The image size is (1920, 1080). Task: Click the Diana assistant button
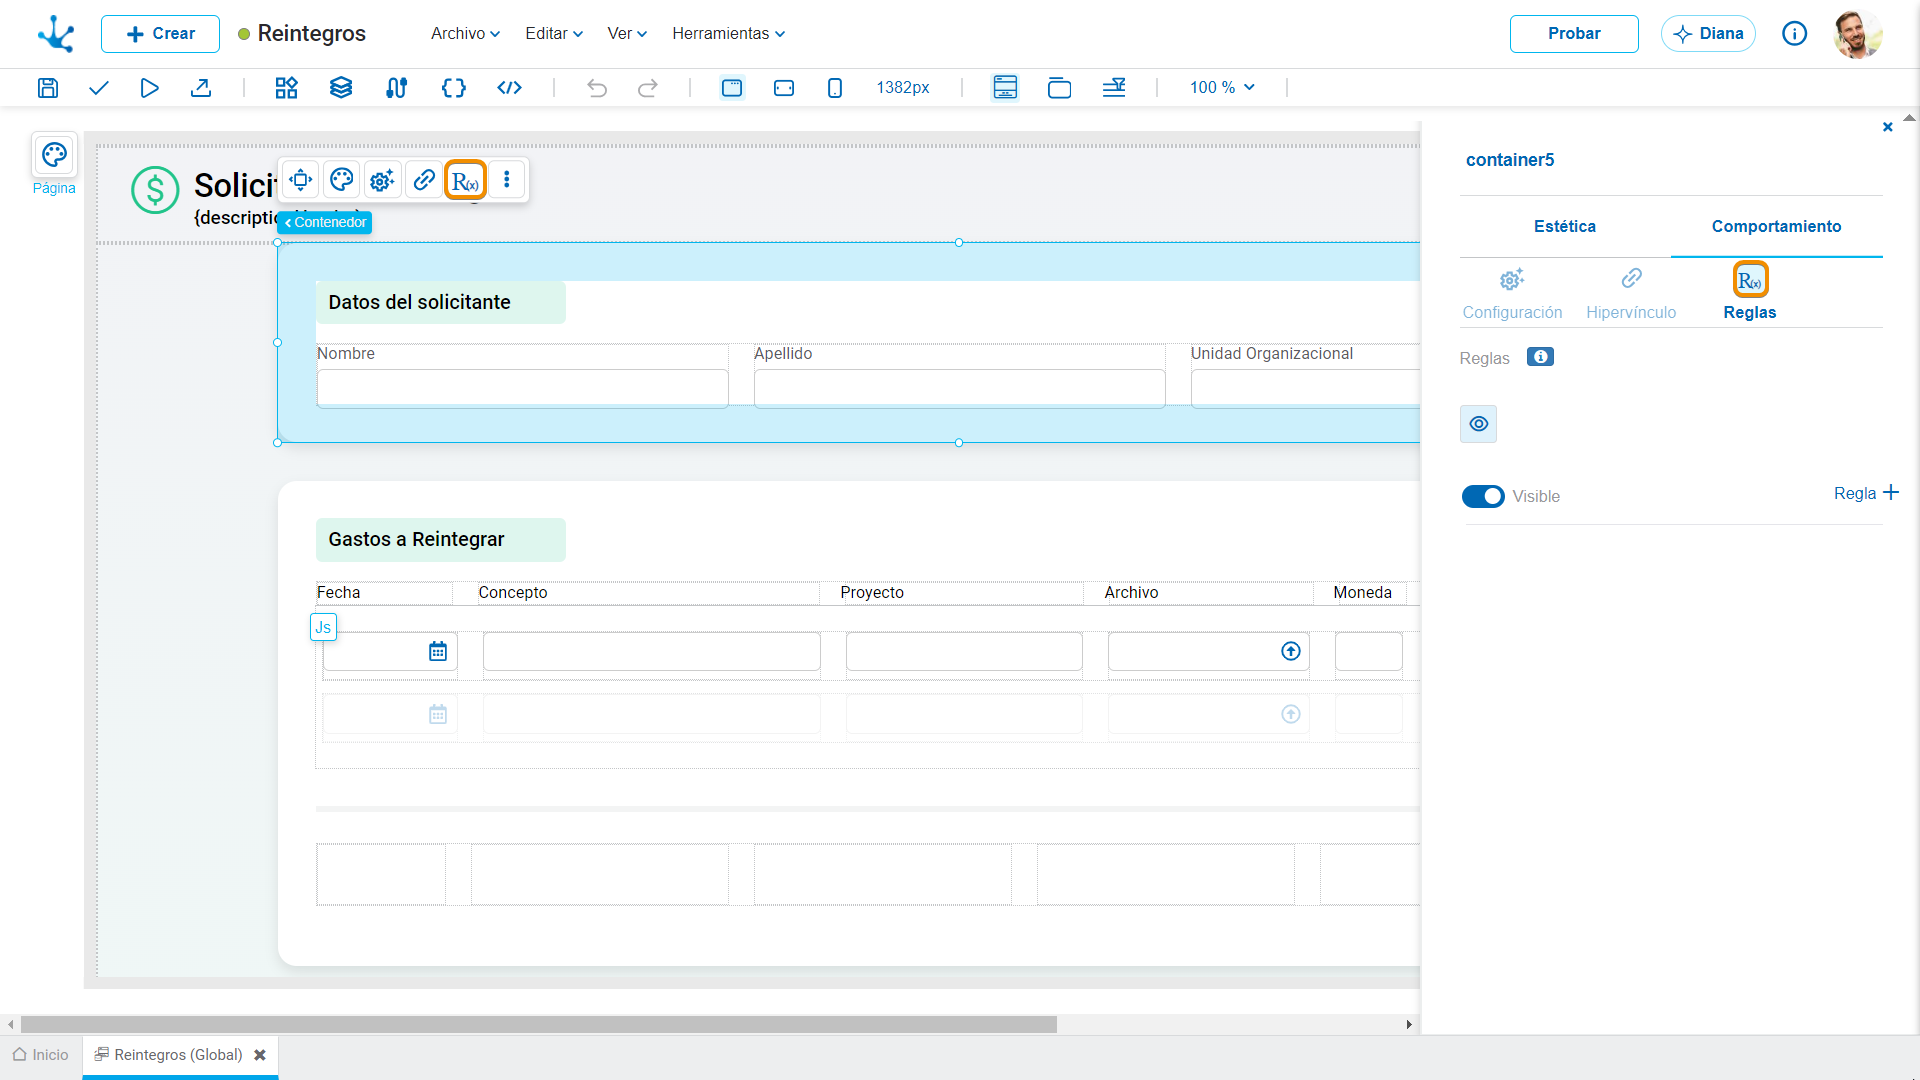click(x=1708, y=34)
